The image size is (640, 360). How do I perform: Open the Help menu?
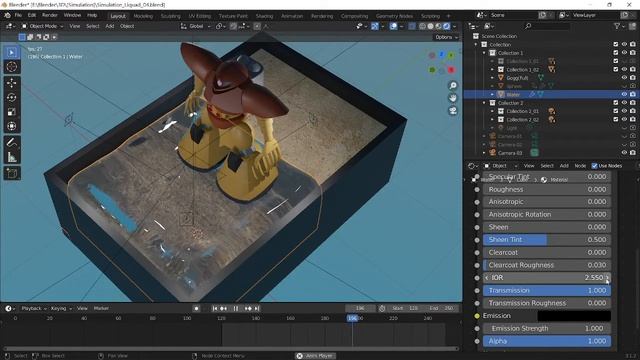(92, 15)
